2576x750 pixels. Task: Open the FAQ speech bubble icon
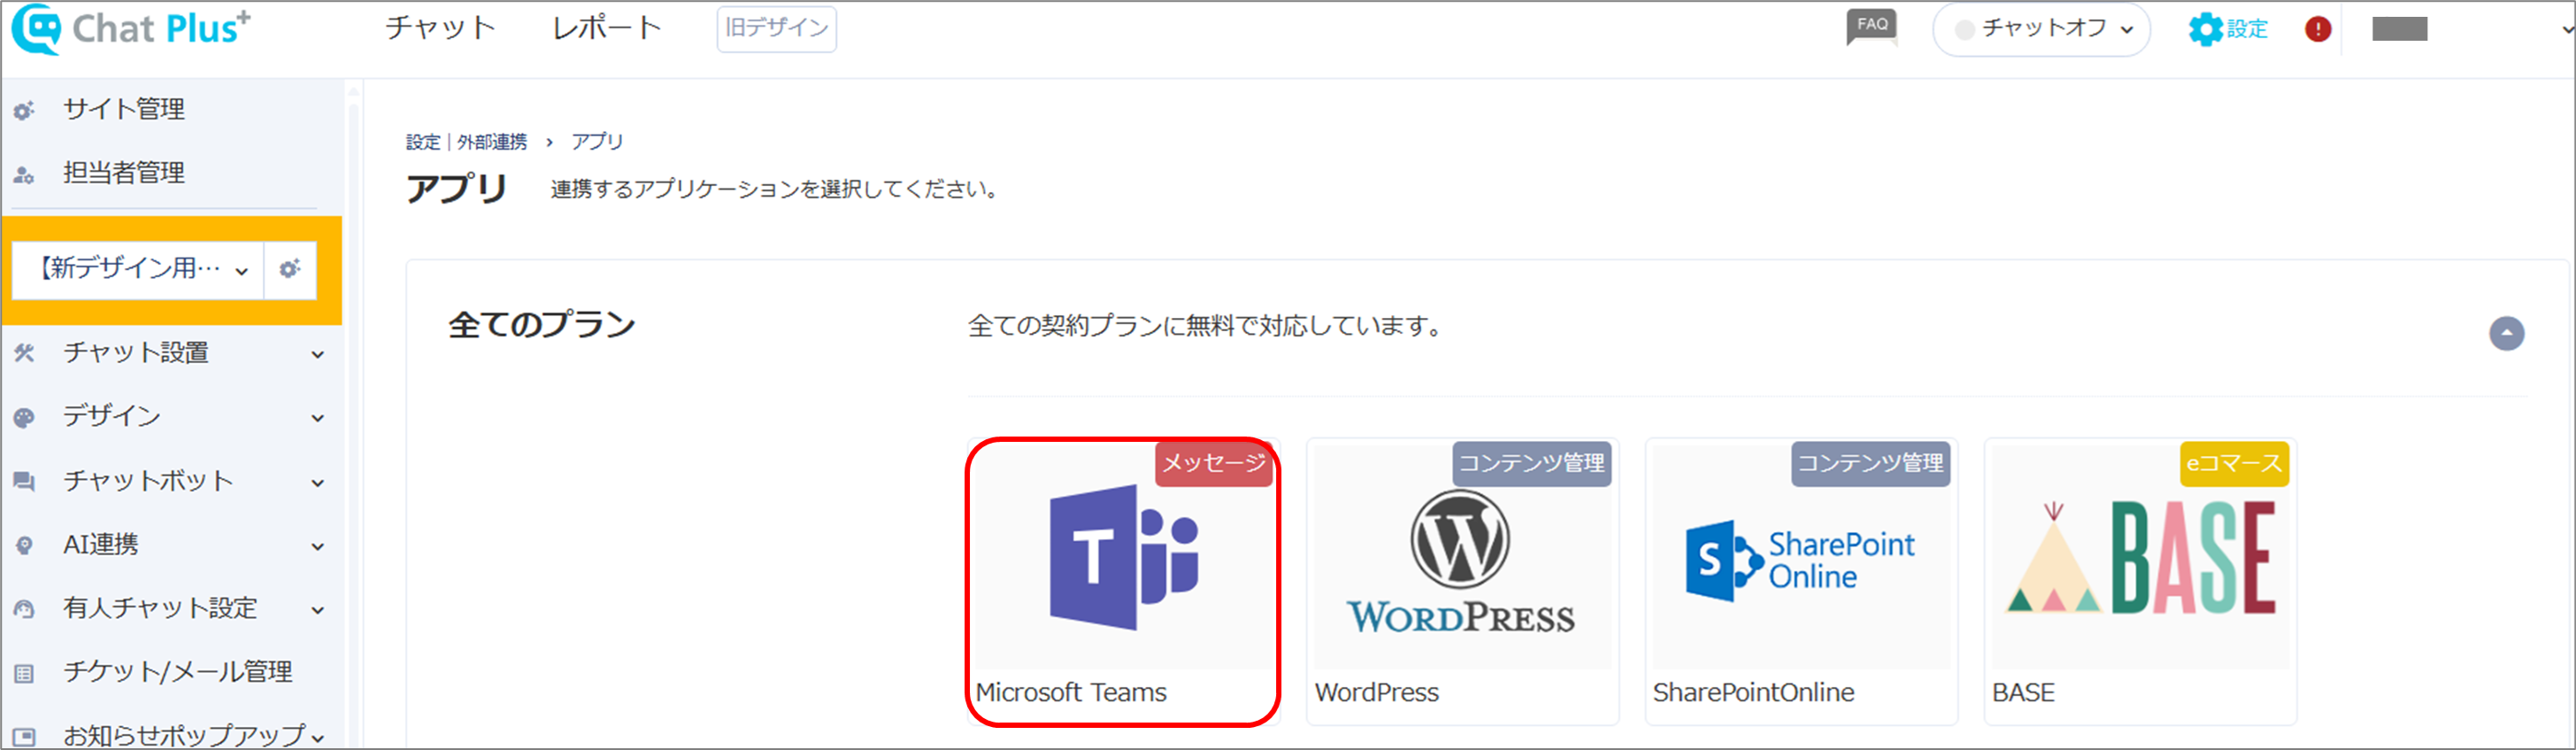pos(1871,27)
